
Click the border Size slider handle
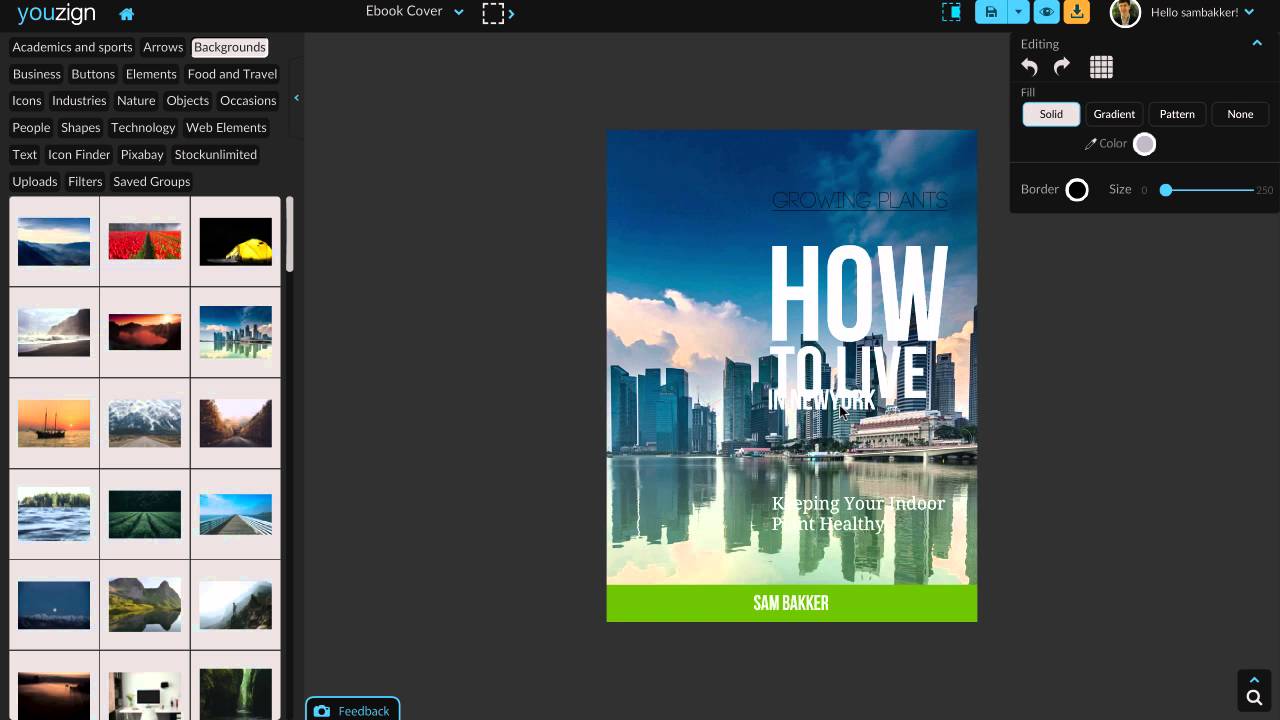point(1166,190)
